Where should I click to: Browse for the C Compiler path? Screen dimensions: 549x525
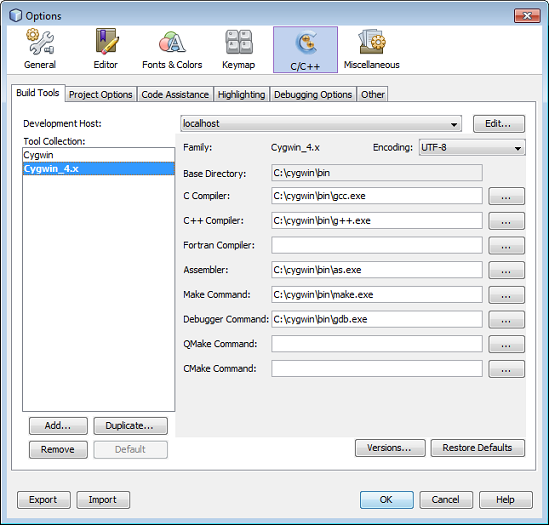[506, 196]
